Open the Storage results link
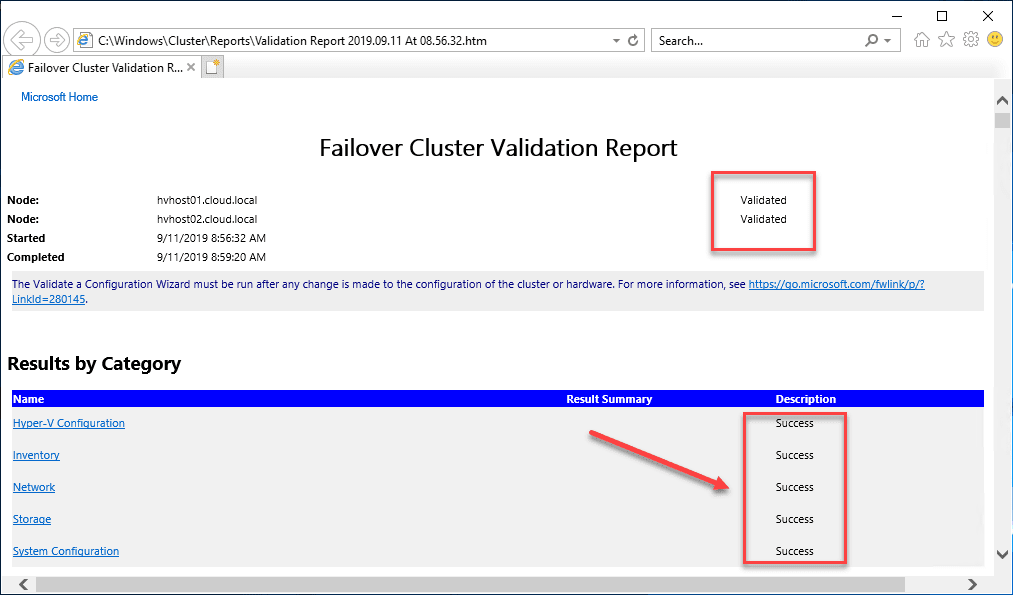 [x=31, y=519]
